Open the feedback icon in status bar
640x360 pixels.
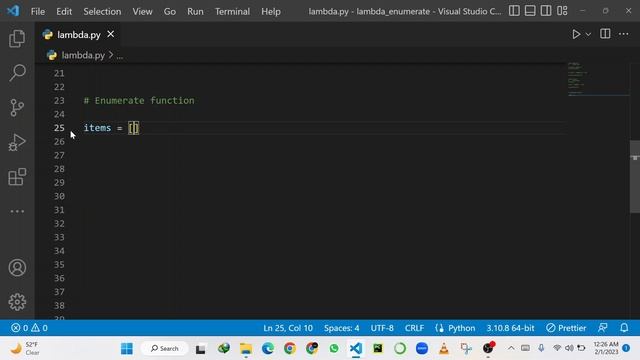pyautogui.click(x=602, y=328)
